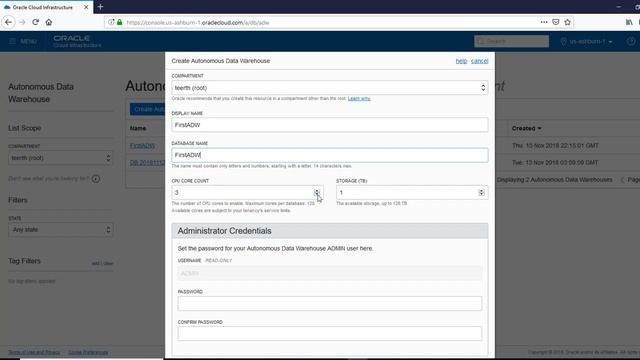Adjust the CPU Core Count stepper arrows
The height and width of the screenshot is (360, 640).
click(x=317, y=192)
